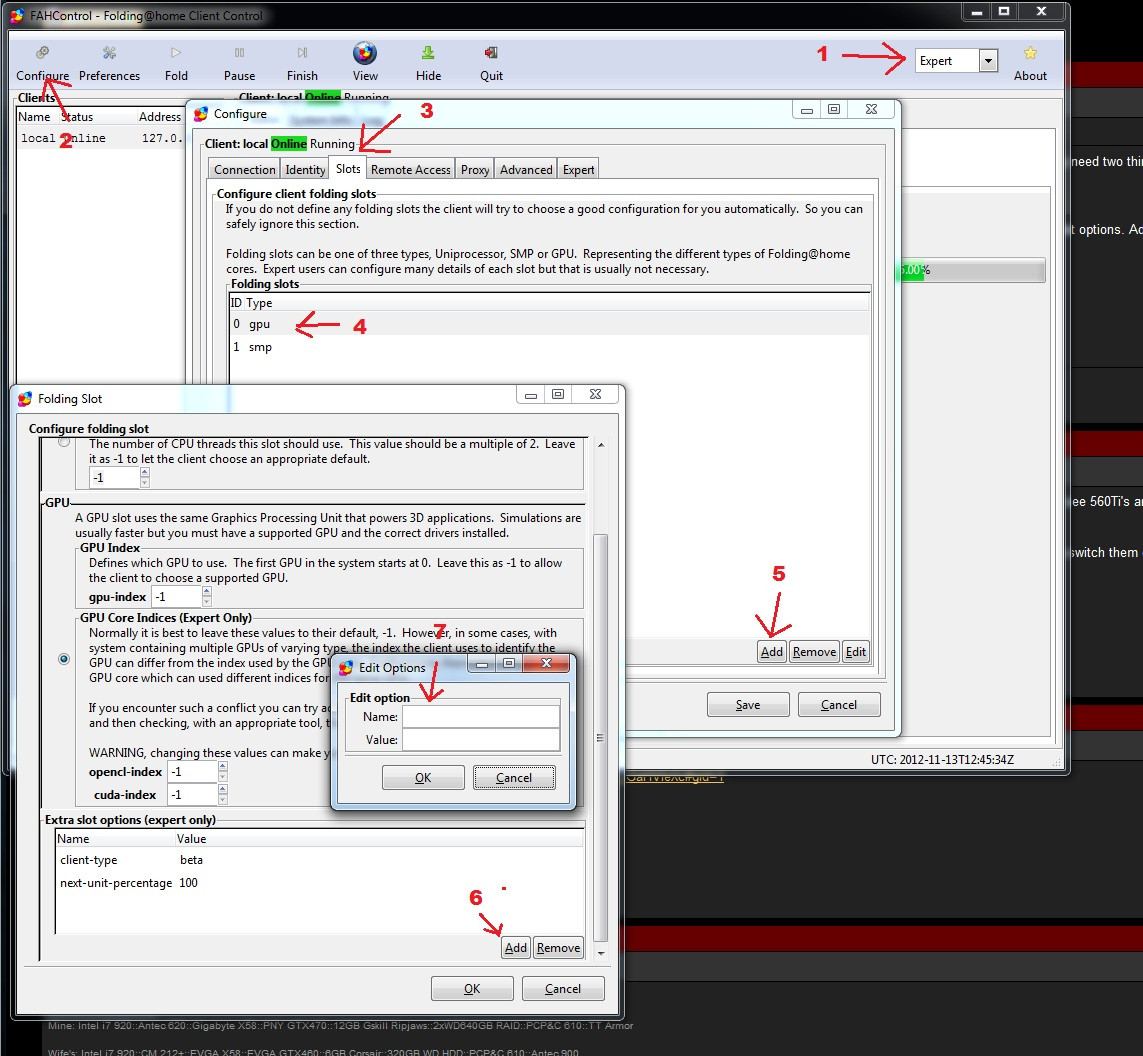Remove the selected extra slot option
Image resolution: width=1143 pixels, height=1056 pixels.
pos(558,947)
